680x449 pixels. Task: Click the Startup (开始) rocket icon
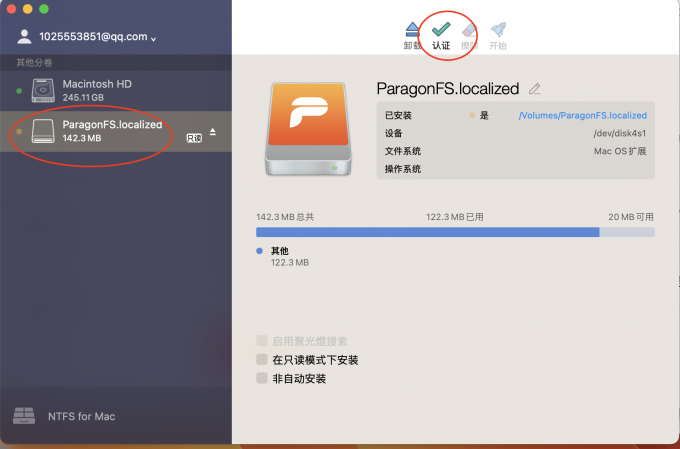498,30
